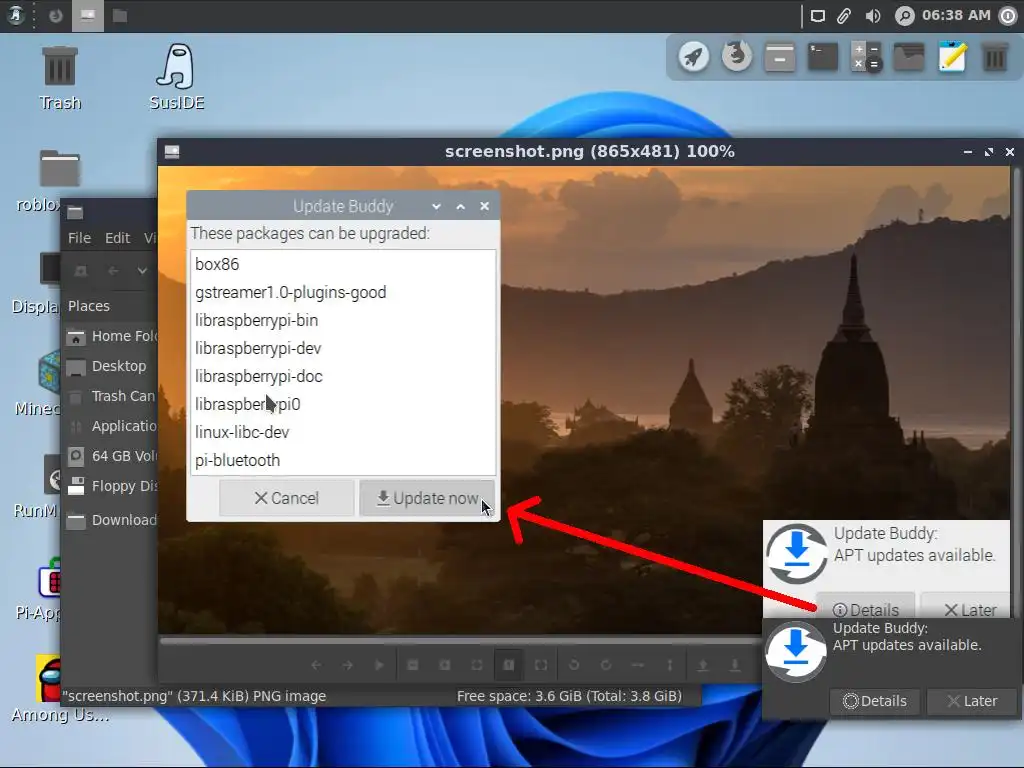
Task: Start the slideshow in the image viewer
Action: tap(379, 665)
